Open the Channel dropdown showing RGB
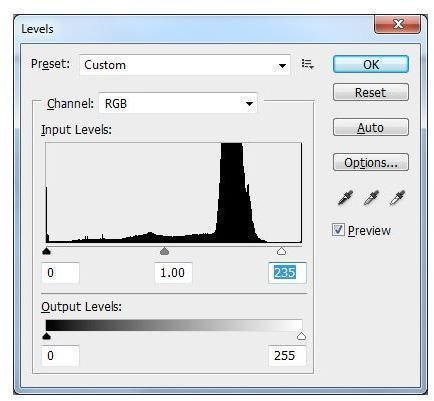Screen dimensions: 434x401 pyautogui.click(x=178, y=104)
